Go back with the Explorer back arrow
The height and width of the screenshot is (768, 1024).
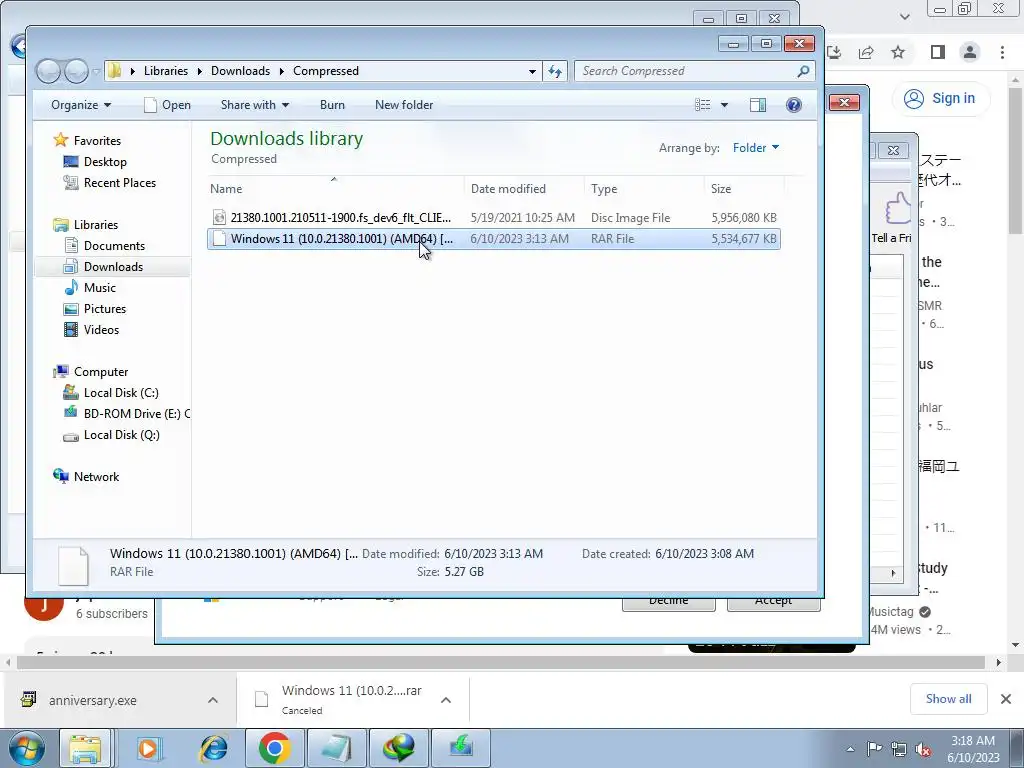click(48, 71)
